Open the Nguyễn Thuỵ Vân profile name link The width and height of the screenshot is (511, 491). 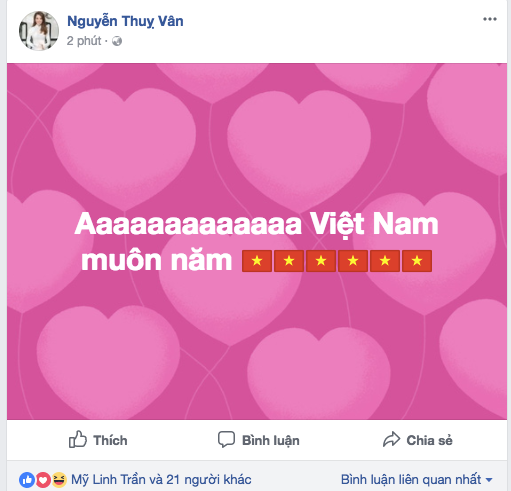click(125, 21)
